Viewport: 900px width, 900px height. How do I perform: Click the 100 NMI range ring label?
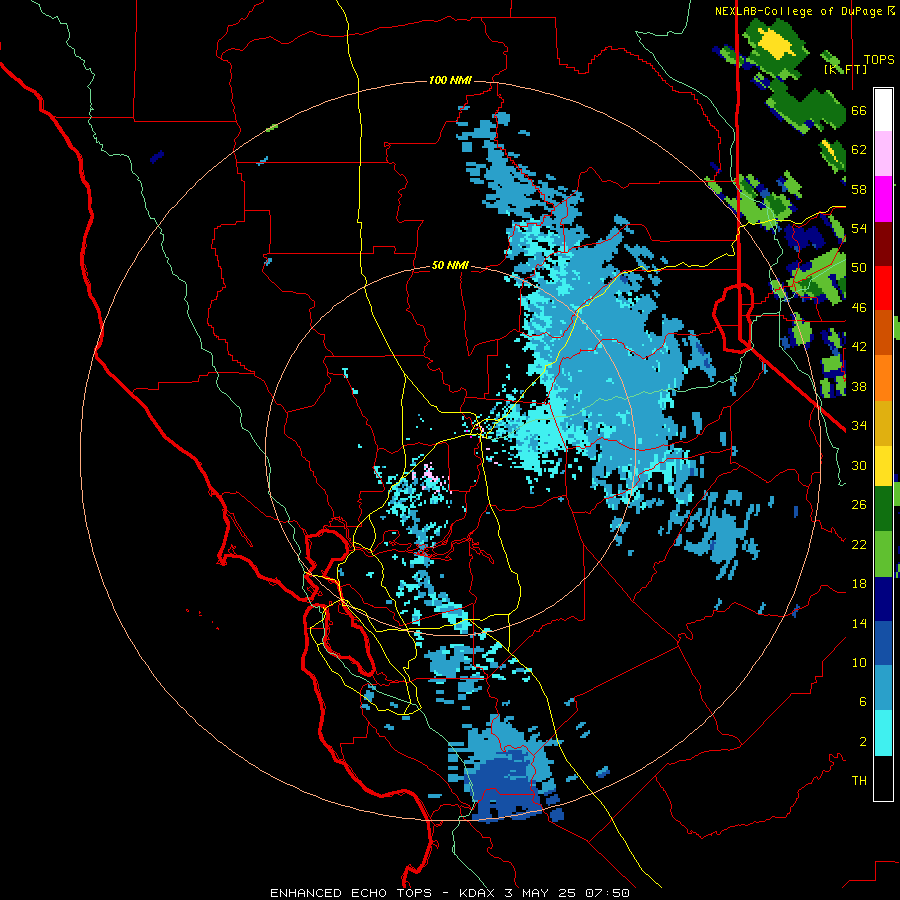coord(450,80)
